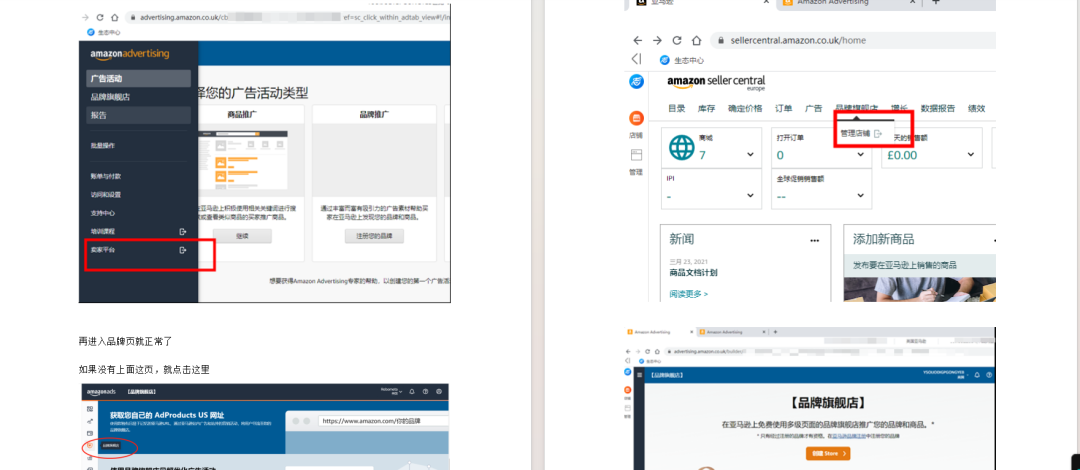Image resolution: width=1080 pixels, height=470 pixels.
Task: Expand the 商城 card dropdown chevron
Action: 749,154
